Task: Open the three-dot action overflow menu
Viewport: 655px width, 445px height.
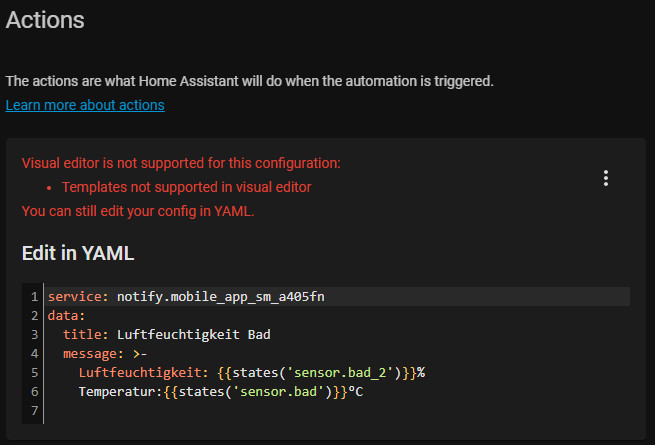Action: click(x=605, y=178)
